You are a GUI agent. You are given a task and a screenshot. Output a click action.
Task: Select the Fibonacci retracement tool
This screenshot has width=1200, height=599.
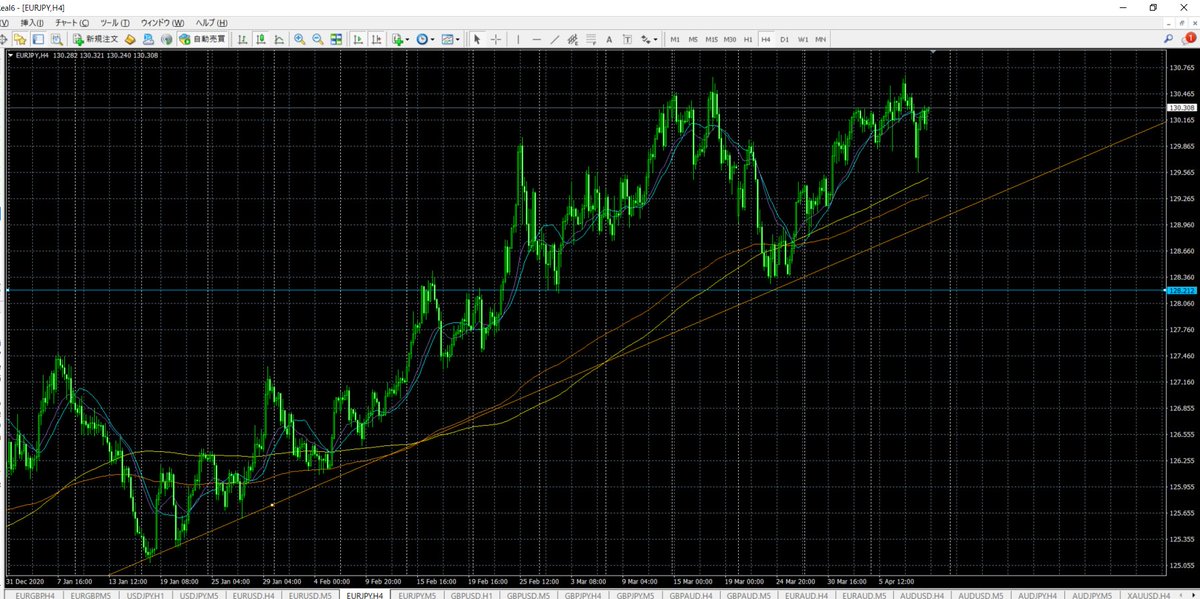[x=590, y=39]
